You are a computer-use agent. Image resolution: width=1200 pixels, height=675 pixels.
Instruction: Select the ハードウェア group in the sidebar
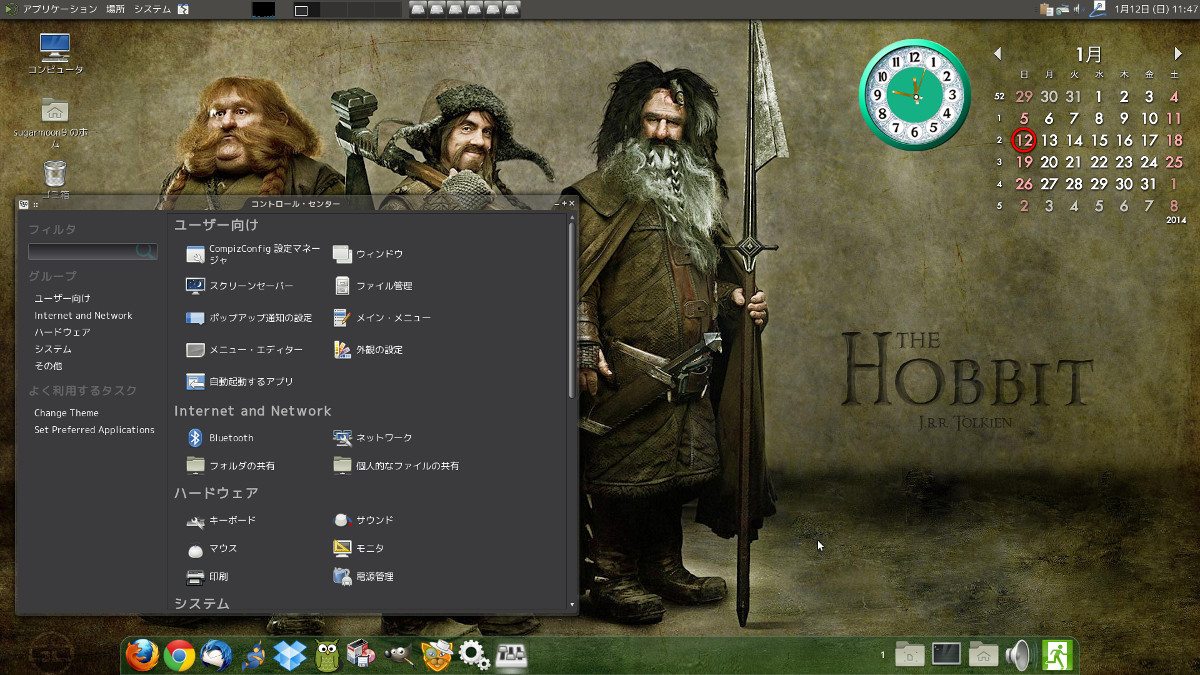pos(62,332)
